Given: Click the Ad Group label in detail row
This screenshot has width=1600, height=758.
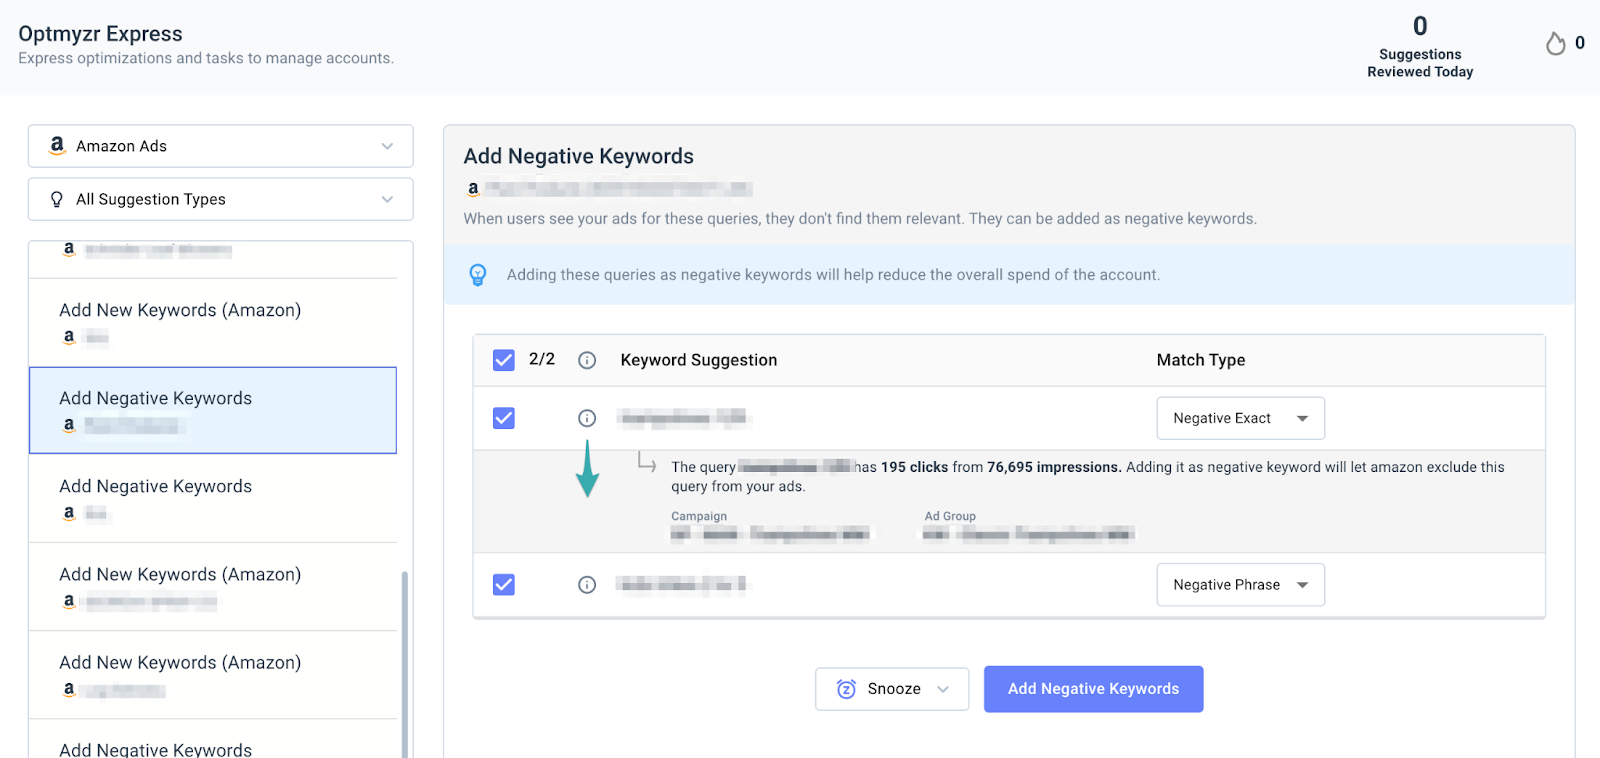Looking at the screenshot, I should tap(950, 516).
